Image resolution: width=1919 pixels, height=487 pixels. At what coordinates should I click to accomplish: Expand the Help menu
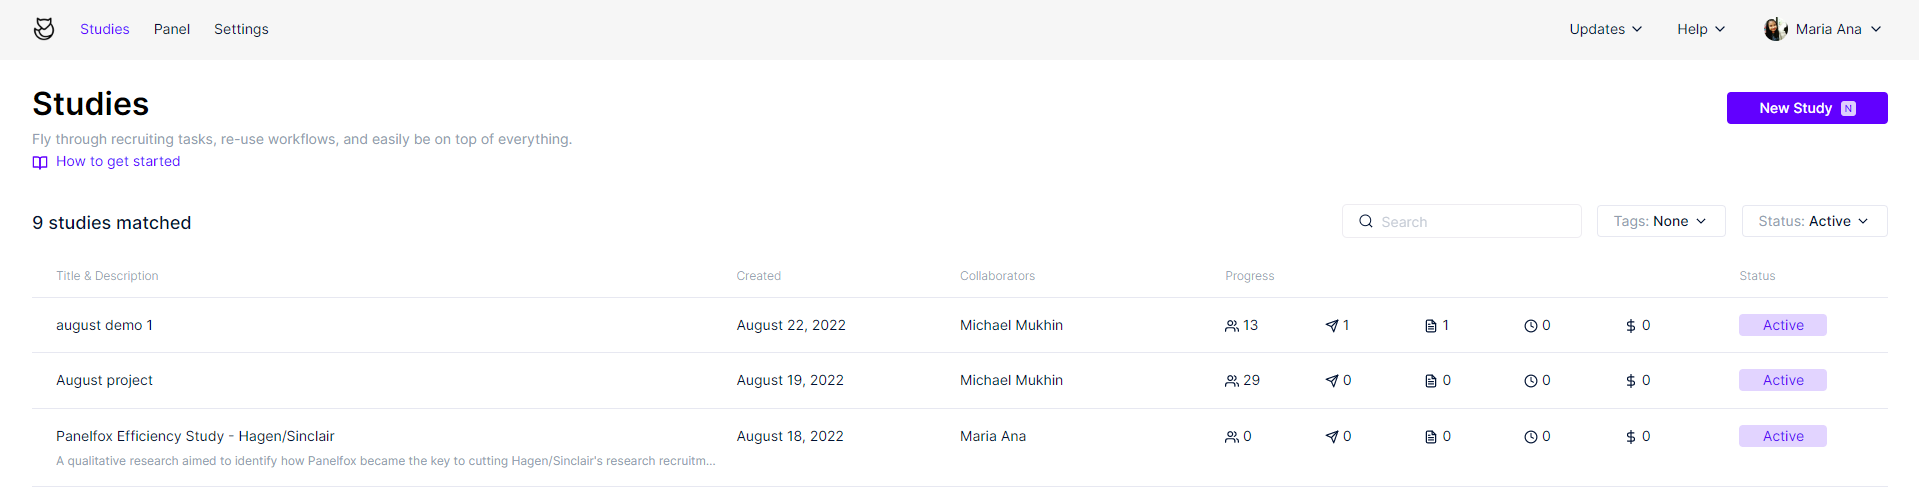(1701, 29)
